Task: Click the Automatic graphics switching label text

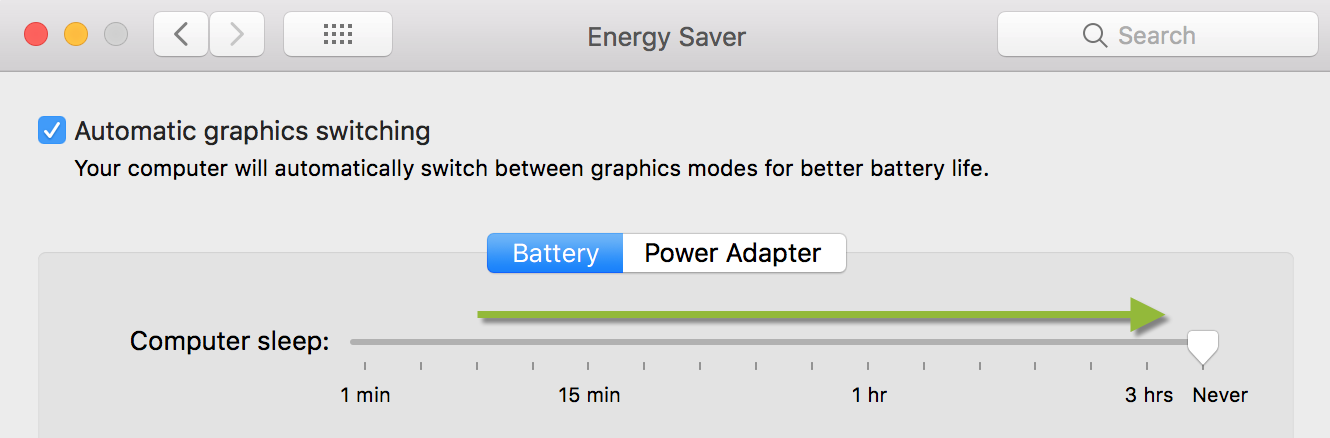Action: pos(252,131)
